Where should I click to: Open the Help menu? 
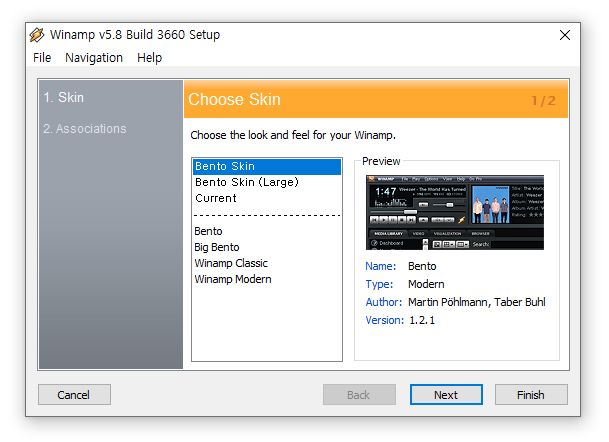(149, 57)
